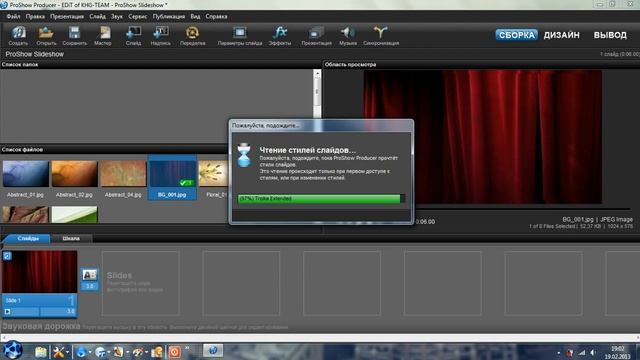Click the AB transition icon after Slide 1
640x360 pixels.
(89, 275)
